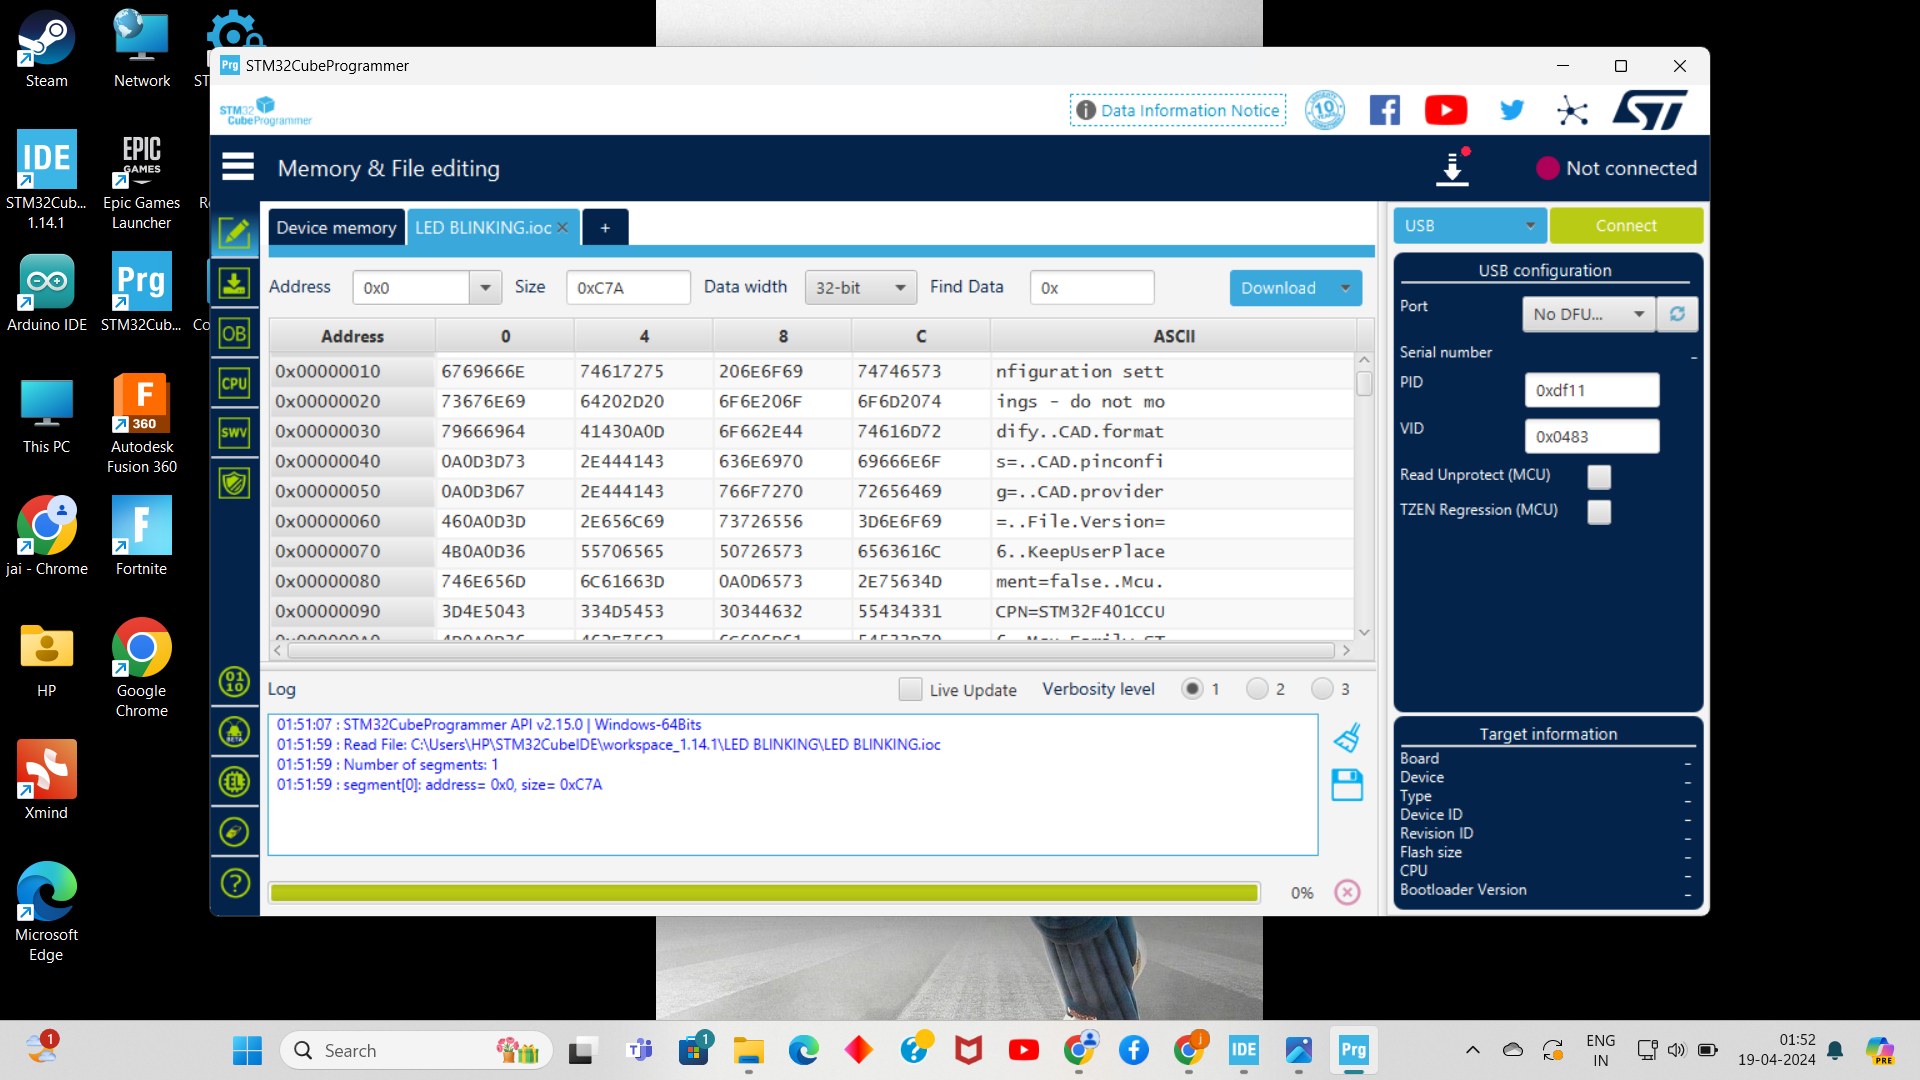The image size is (1920, 1080).
Task: Expand the Download button arrow
Action: [1346, 288]
